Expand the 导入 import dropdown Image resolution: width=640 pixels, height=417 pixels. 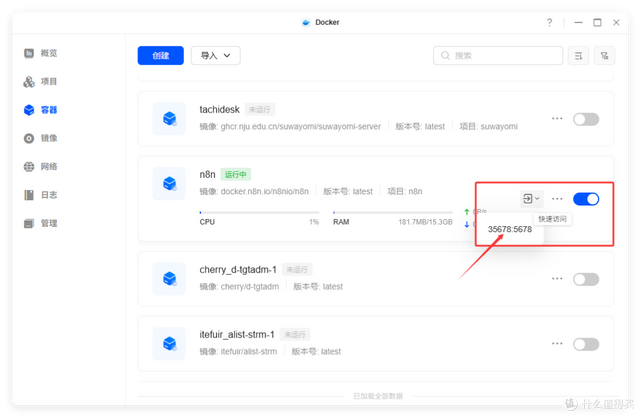click(x=216, y=55)
